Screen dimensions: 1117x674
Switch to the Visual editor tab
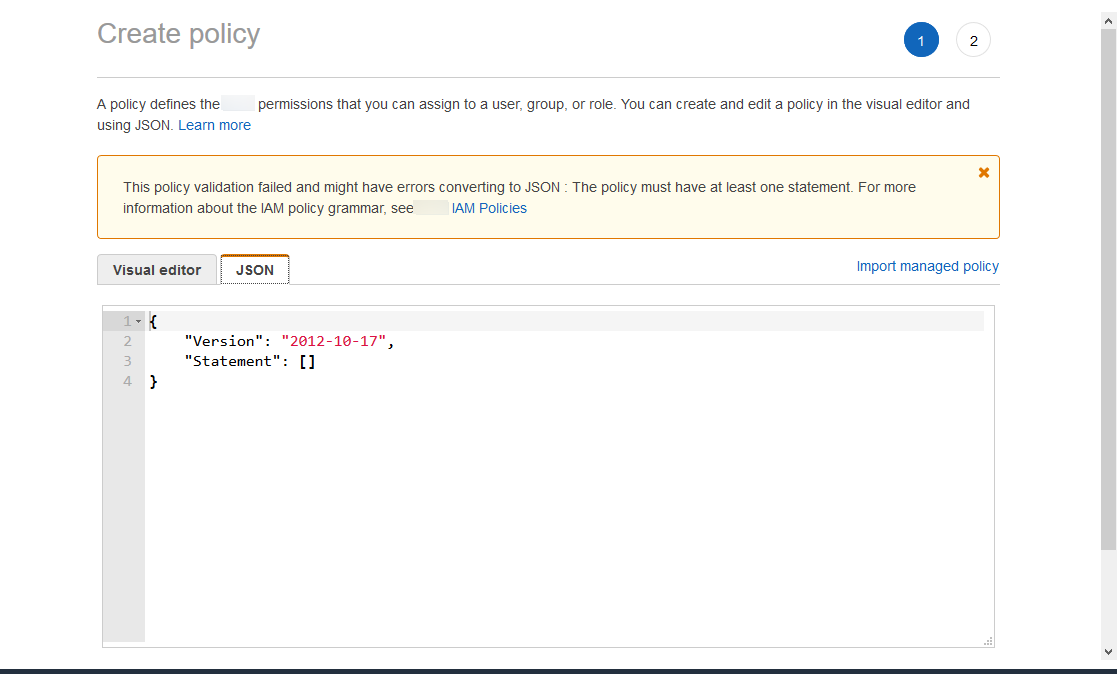(157, 270)
